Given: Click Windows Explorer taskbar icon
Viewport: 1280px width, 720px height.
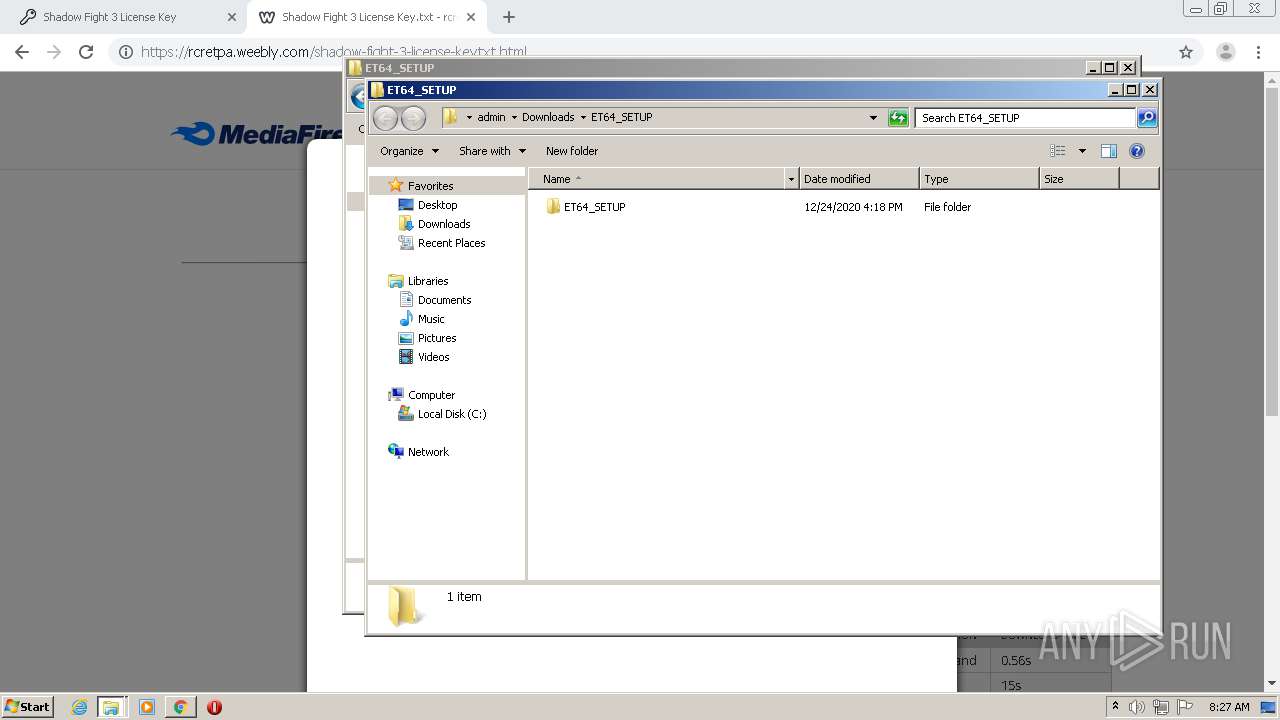Looking at the screenshot, I should pyautogui.click(x=111, y=707).
